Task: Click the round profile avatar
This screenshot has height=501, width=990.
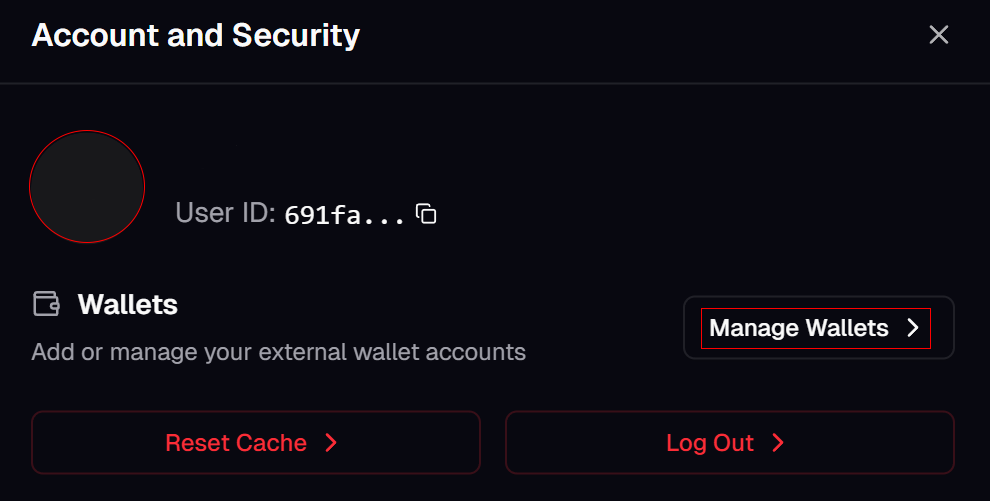Action: (87, 186)
